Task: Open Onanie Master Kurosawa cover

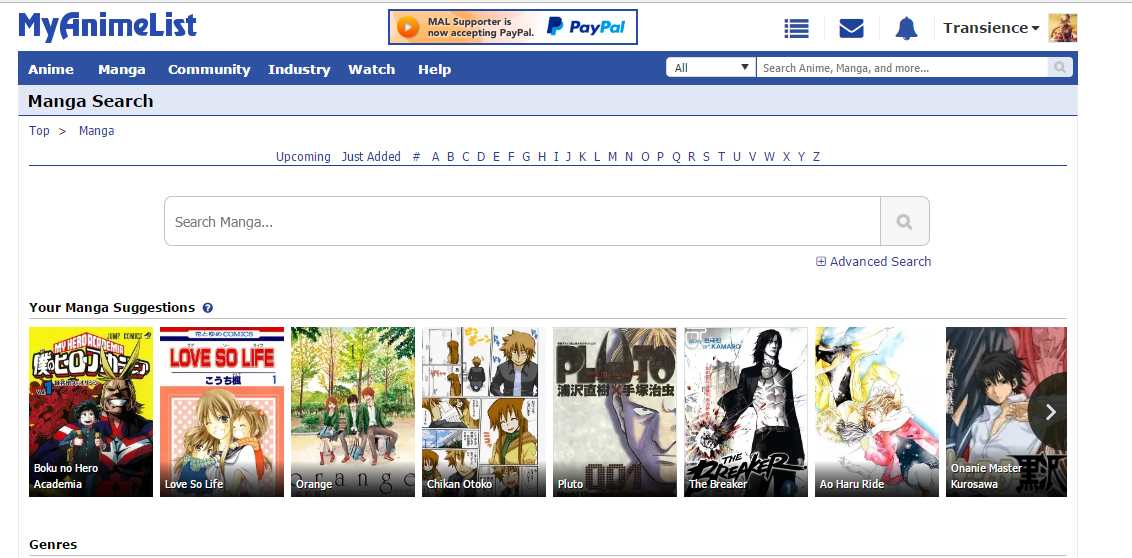Action: pyautogui.click(x=1006, y=411)
